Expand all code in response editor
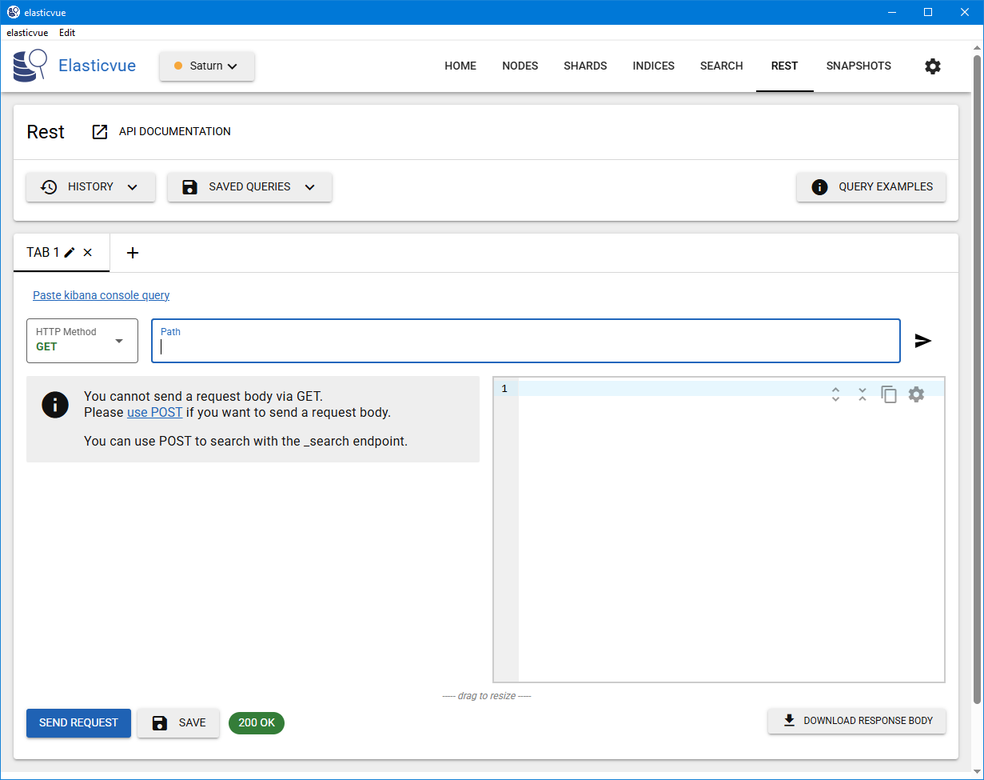 835,394
